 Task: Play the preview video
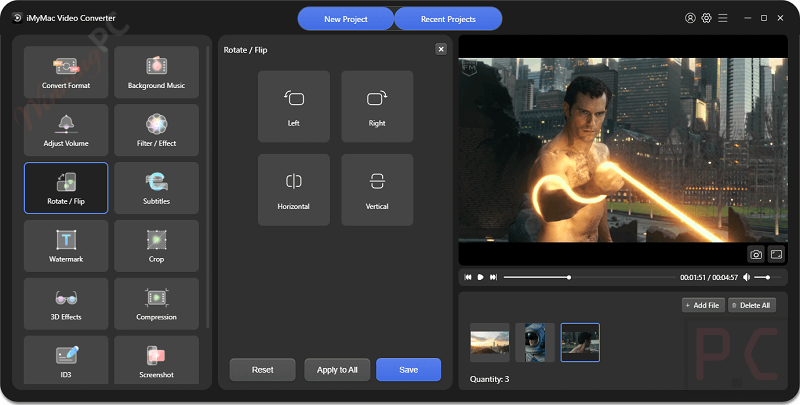point(480,277)
